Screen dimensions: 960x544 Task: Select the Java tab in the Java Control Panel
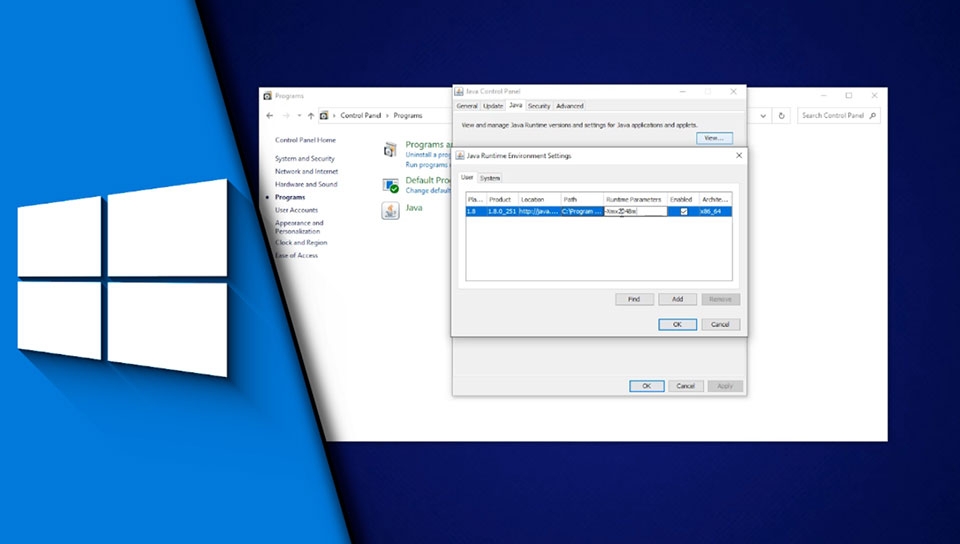[x=516, y=105]
